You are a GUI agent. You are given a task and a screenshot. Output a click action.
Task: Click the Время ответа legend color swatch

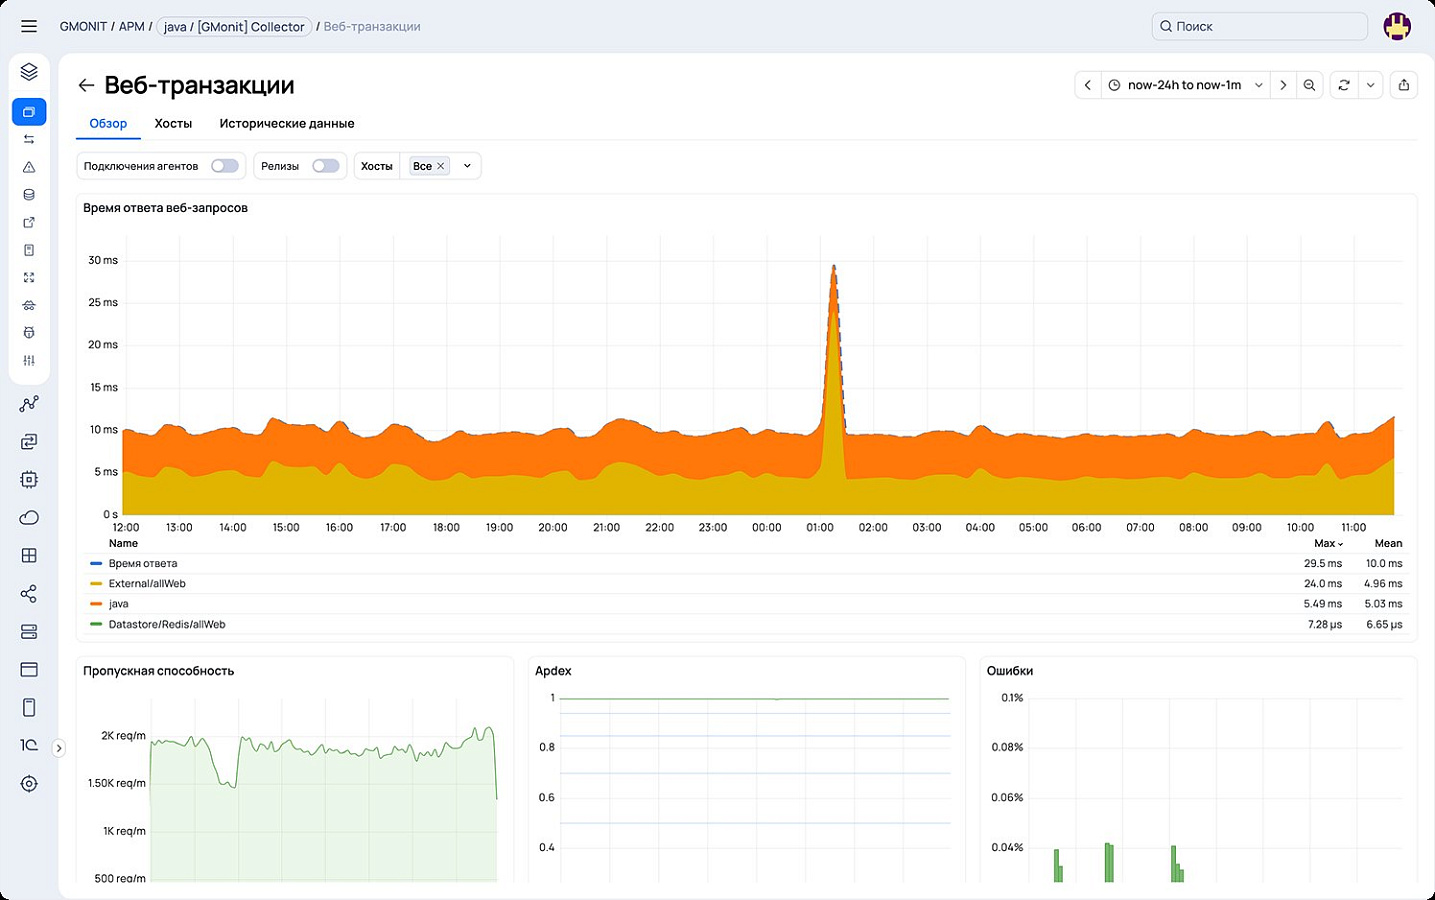point(96,564)
